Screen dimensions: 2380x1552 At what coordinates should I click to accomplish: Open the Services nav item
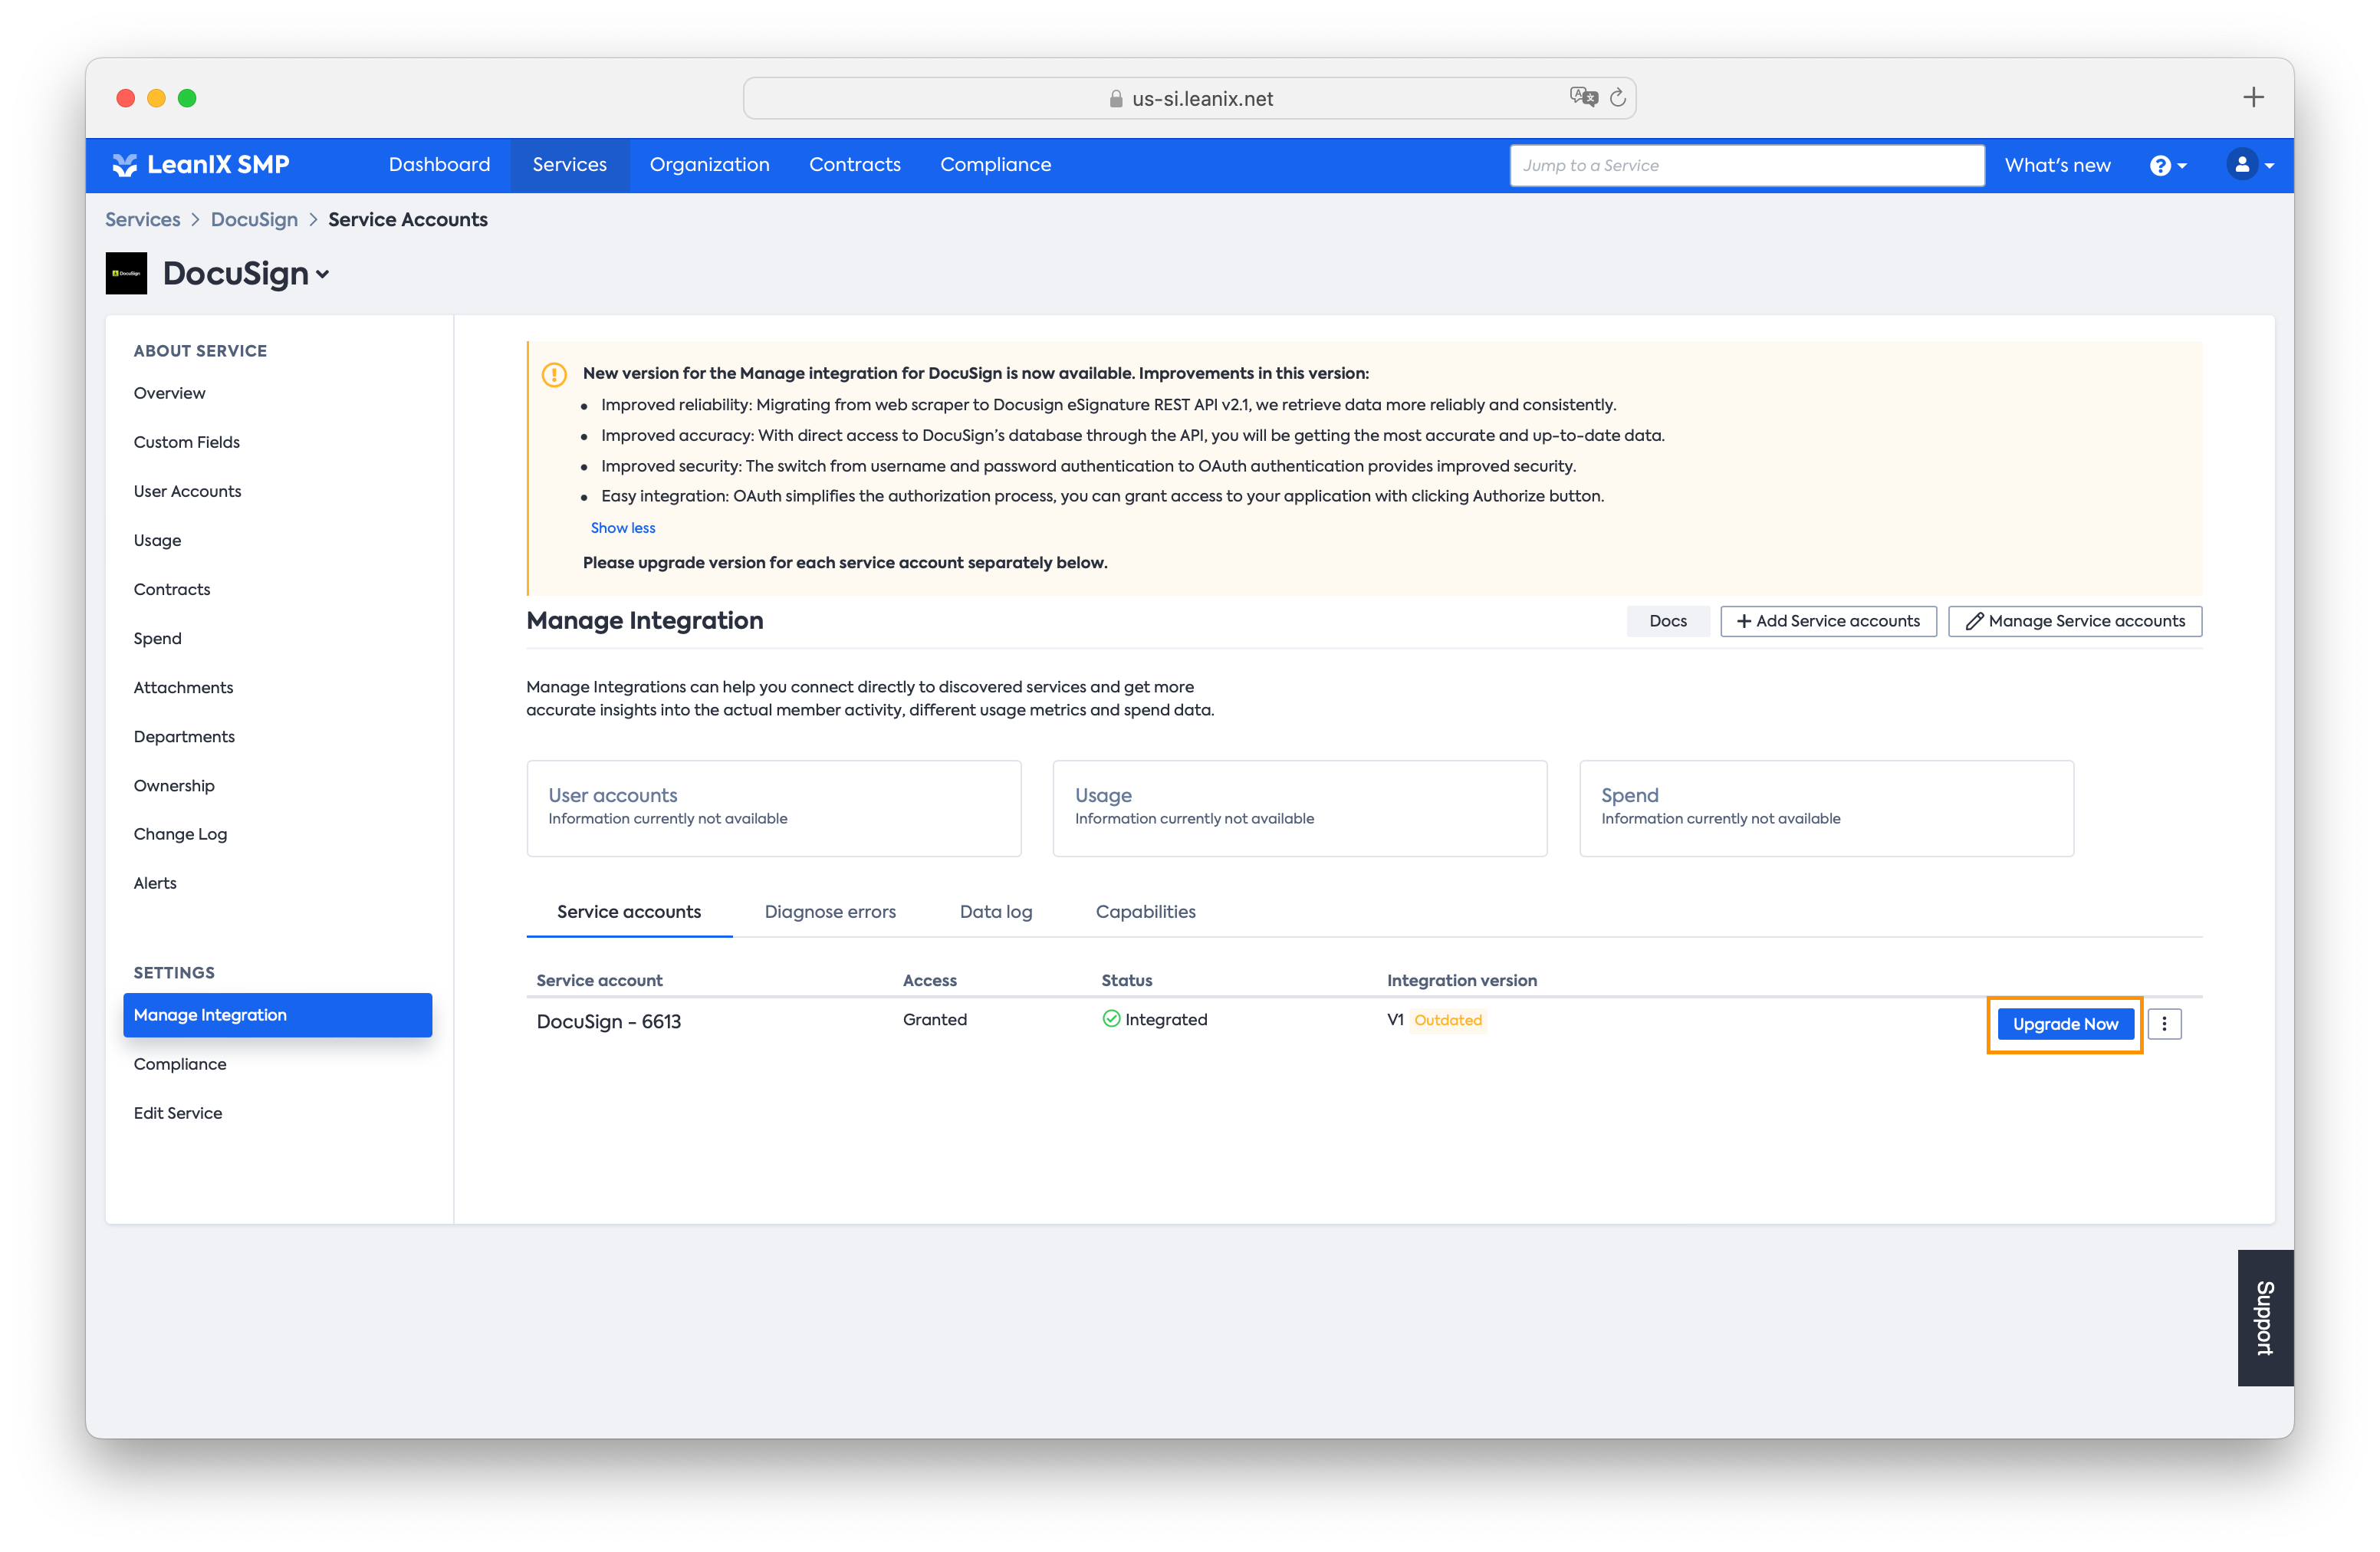[570, 165]
